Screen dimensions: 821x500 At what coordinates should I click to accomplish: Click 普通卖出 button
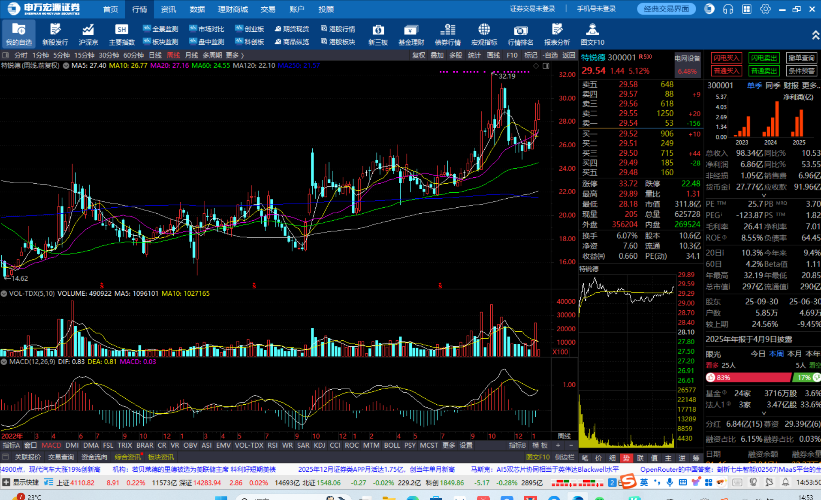(x=763, y=71)
